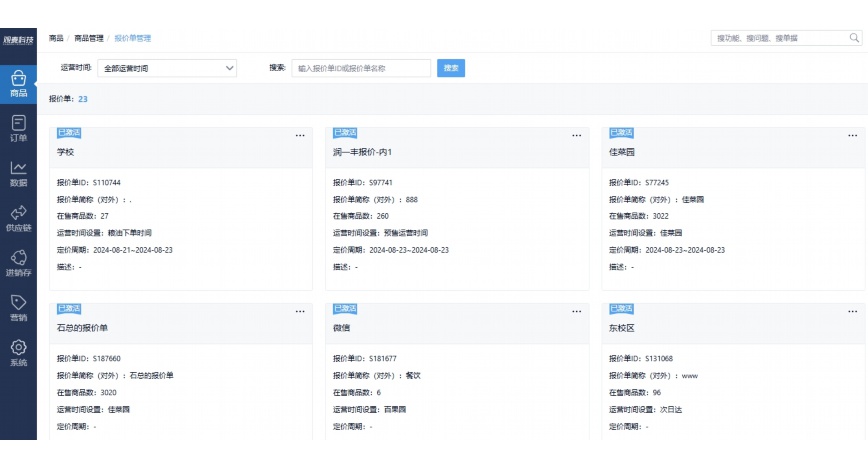Click 报价单管理 in breadcrumb

132,38
